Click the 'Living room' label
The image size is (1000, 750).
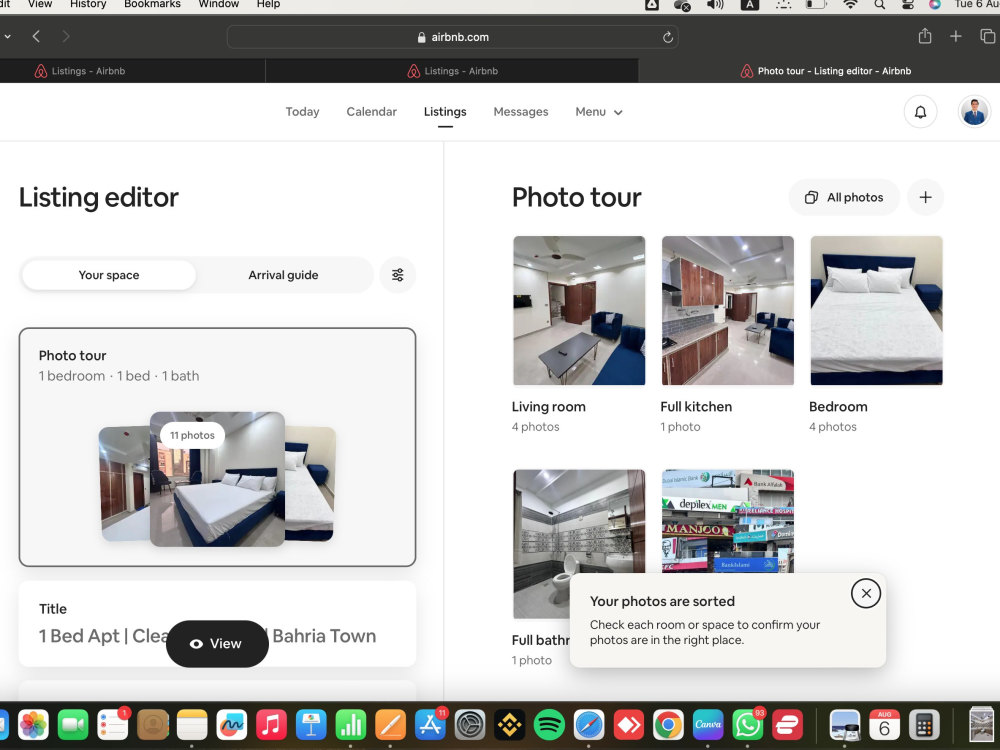tap(548, 406)
